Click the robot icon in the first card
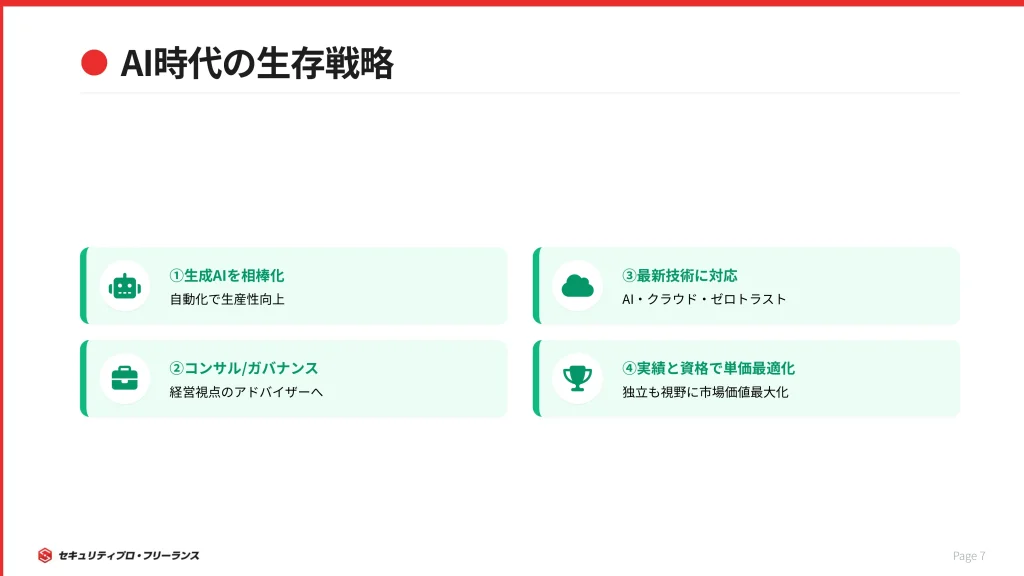This screenshot has width=1024, height=576. tap(125, 286)
